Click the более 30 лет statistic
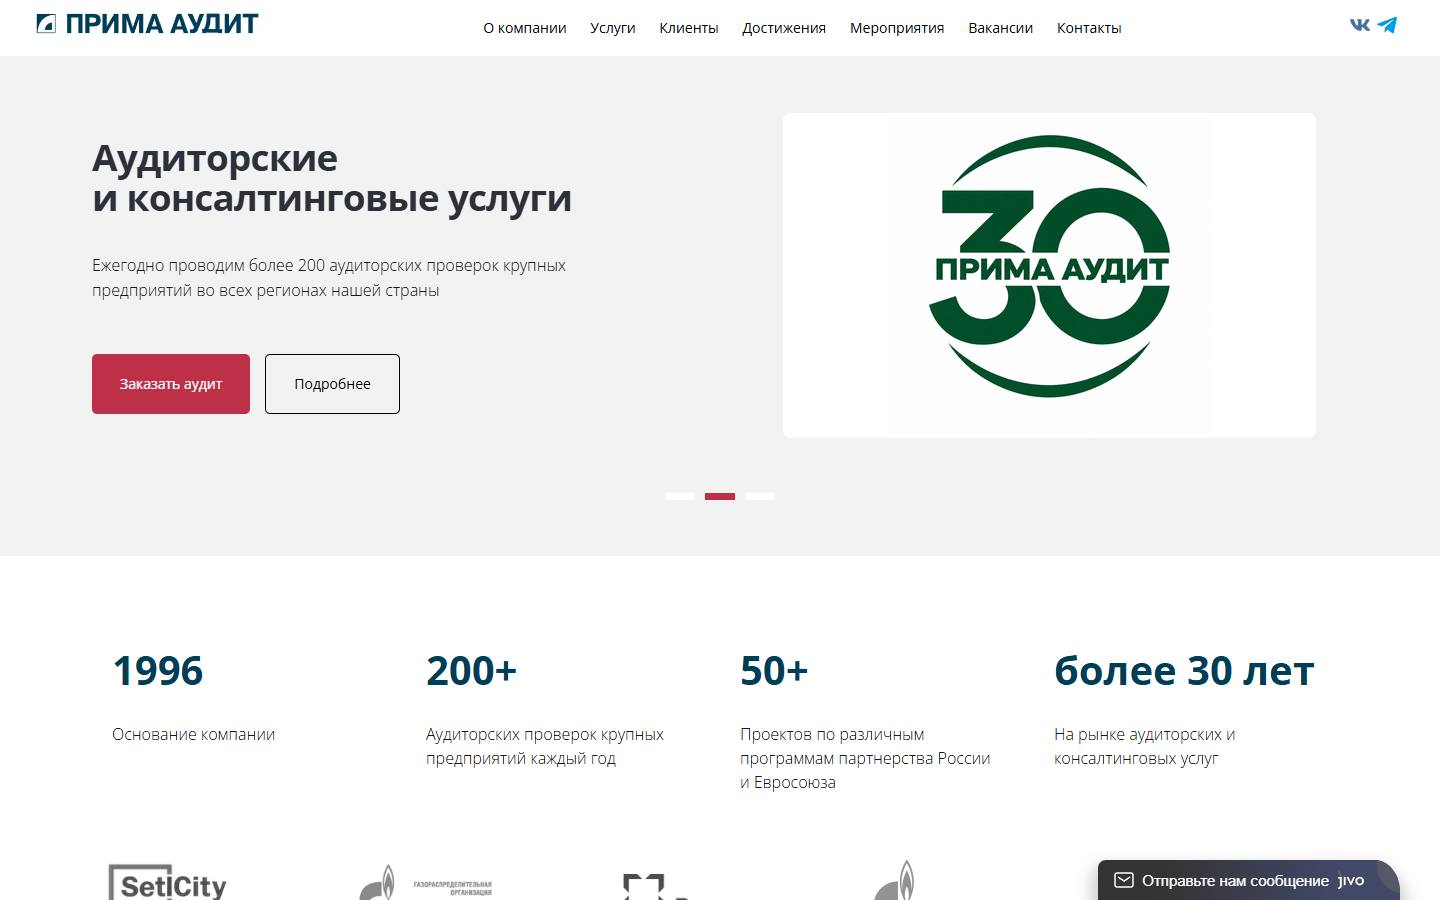This screenshot has width=1440, height=900. [1184, 671]
